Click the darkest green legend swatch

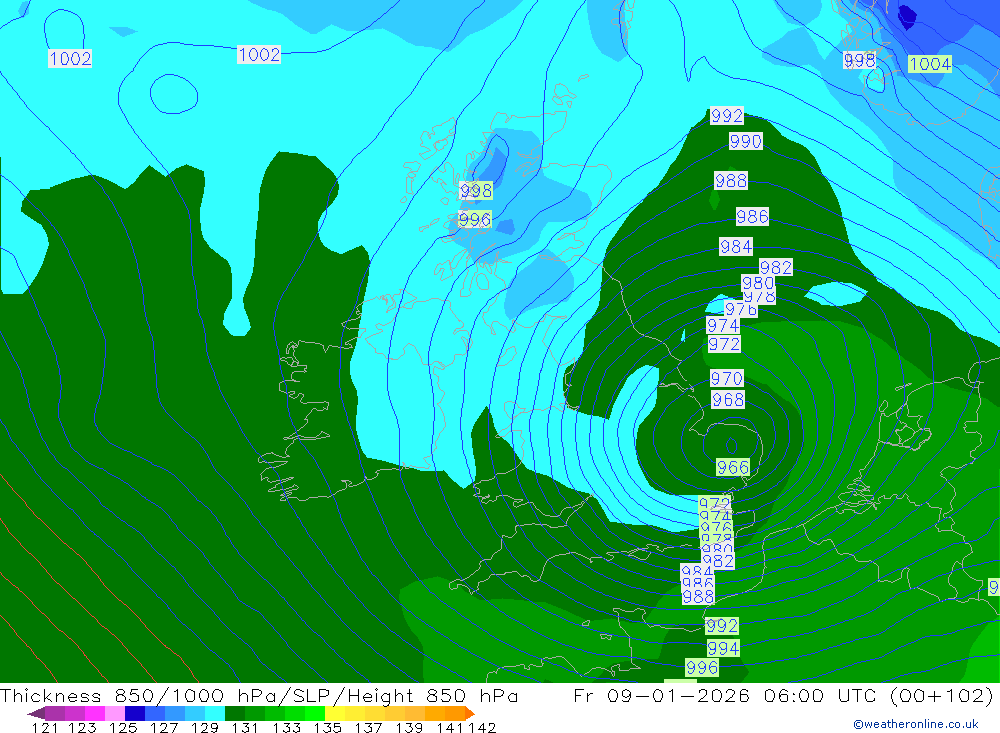(x=235, y=713)
